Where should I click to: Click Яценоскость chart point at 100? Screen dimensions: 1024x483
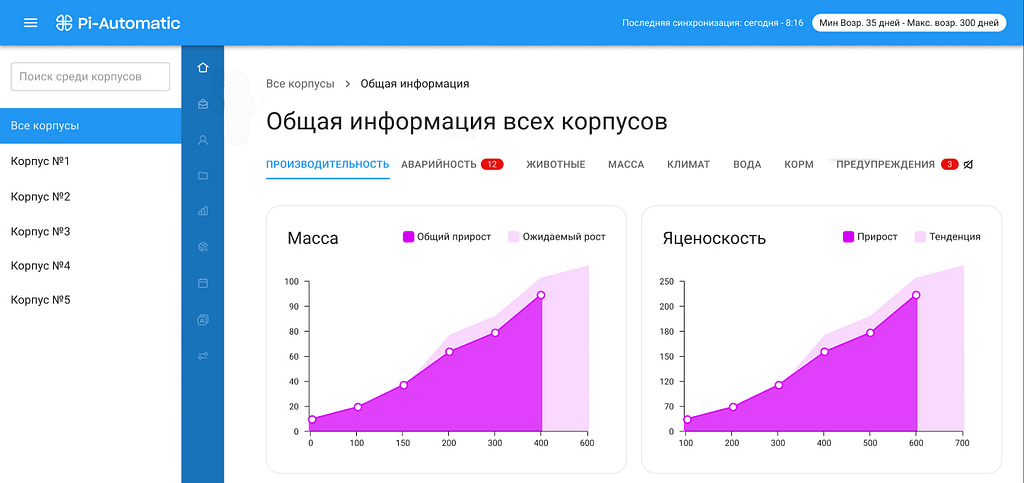pyautogui.click(x=687, y=420)
